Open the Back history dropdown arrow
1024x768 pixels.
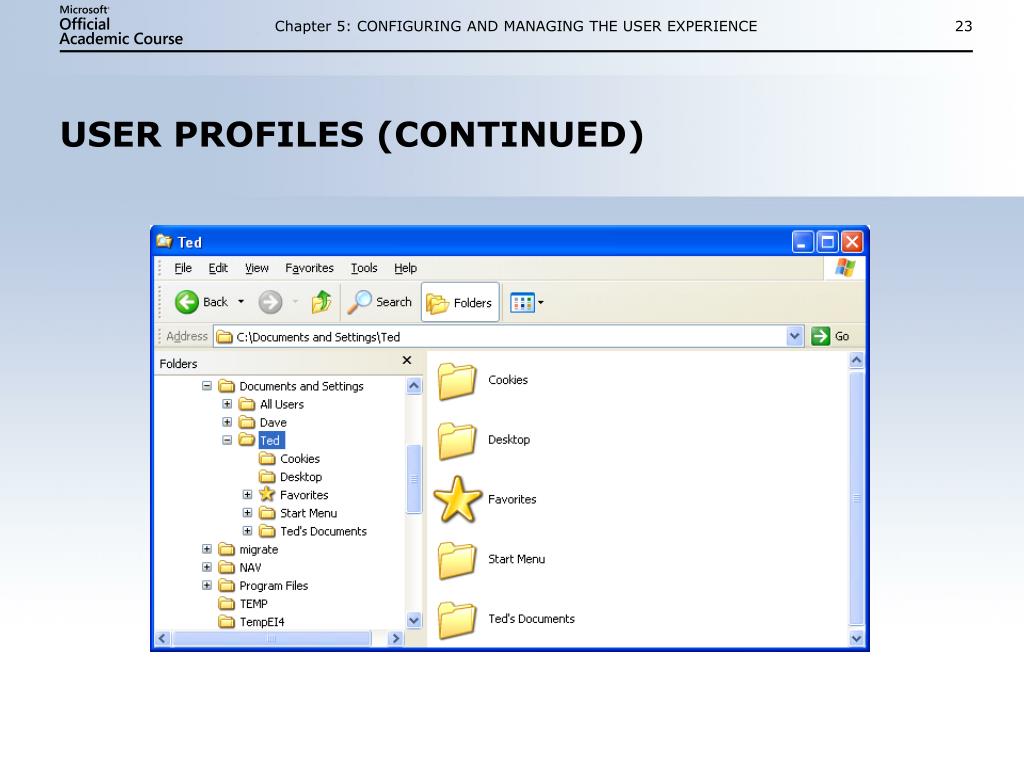pos(241,302)
